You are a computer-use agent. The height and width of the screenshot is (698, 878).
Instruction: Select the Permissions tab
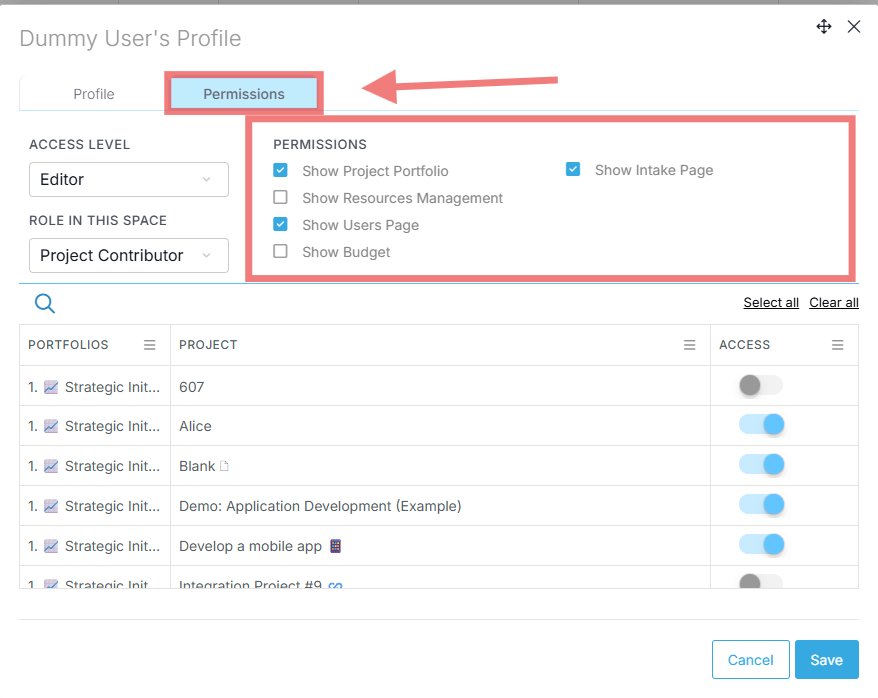pyautogui.click(x=244, y=94)
